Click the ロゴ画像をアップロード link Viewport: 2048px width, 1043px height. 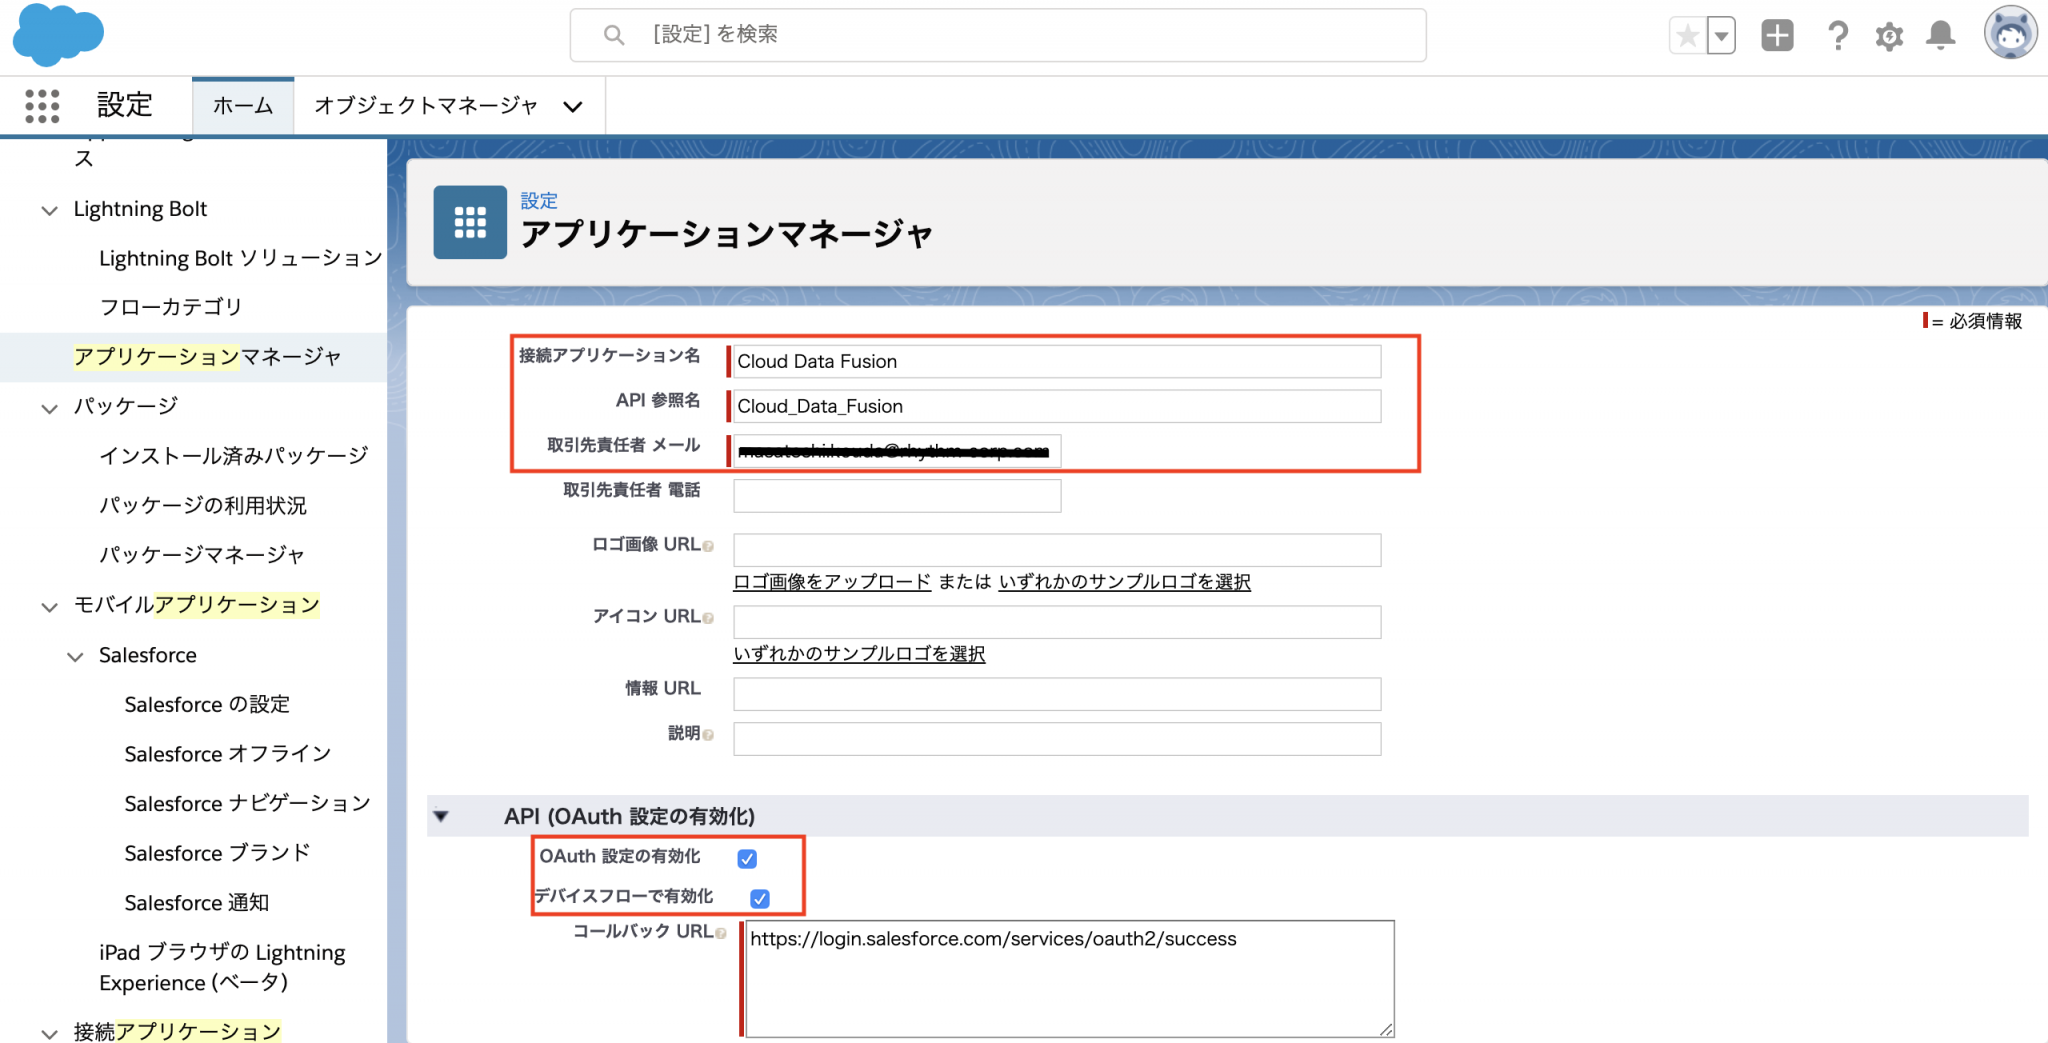click(x=832, y=582)
